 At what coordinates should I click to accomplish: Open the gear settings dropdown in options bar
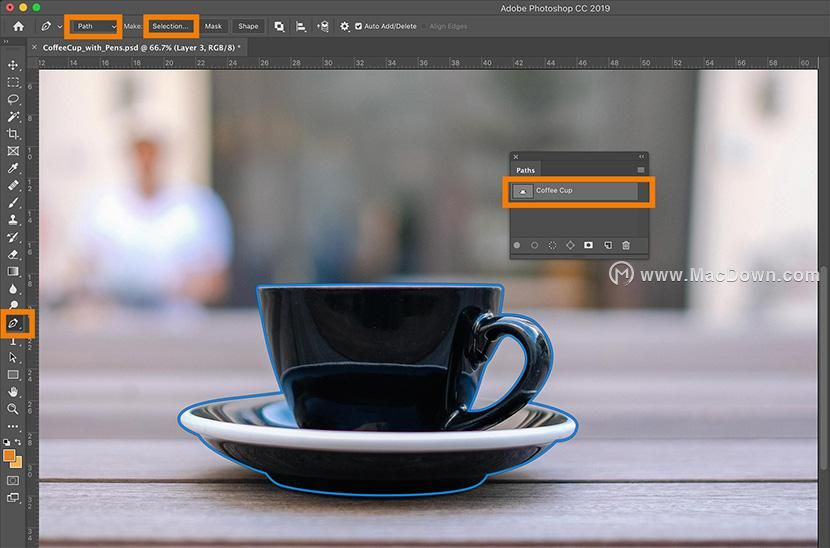[x=345, y=26]
